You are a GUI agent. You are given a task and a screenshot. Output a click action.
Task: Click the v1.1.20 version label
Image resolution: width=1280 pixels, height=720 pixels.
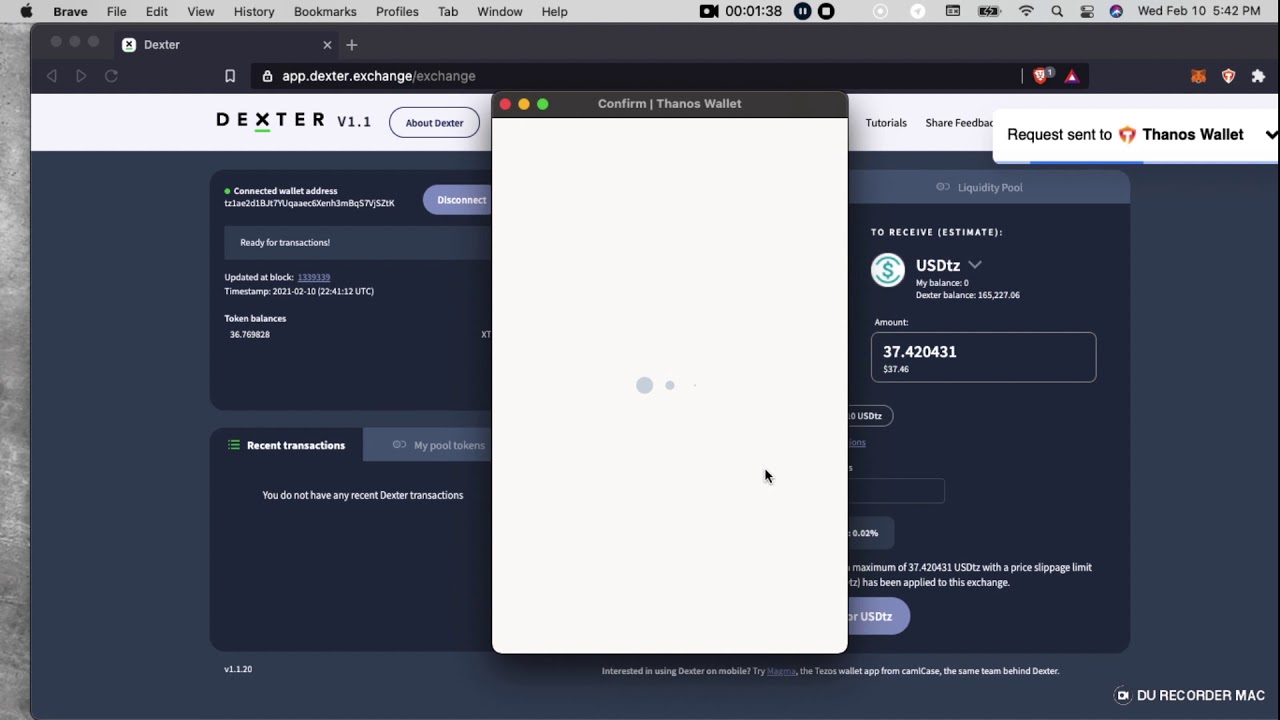pyautogui.click(x=238, y=668)
